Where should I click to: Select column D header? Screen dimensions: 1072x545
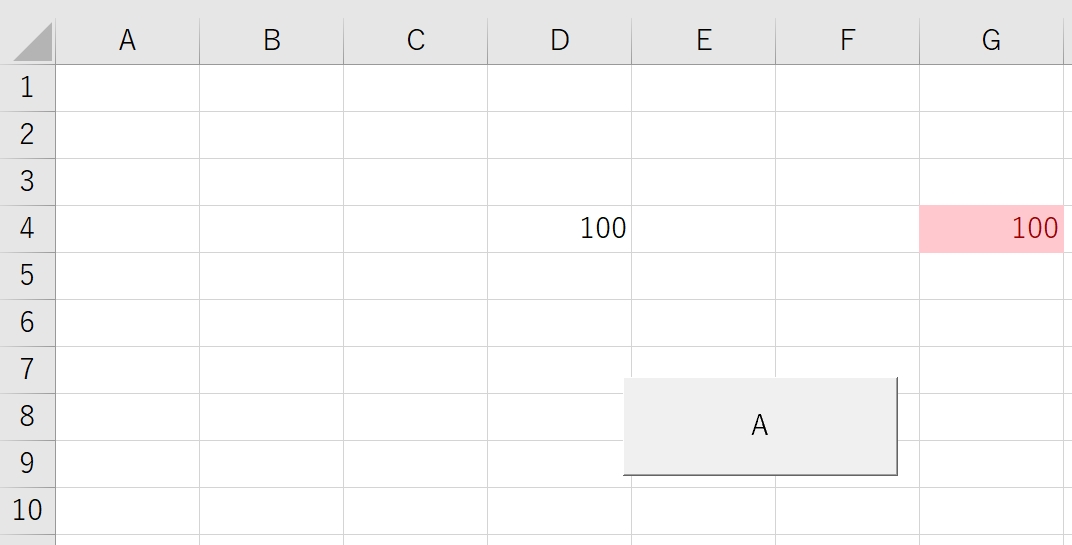[559, 41]
